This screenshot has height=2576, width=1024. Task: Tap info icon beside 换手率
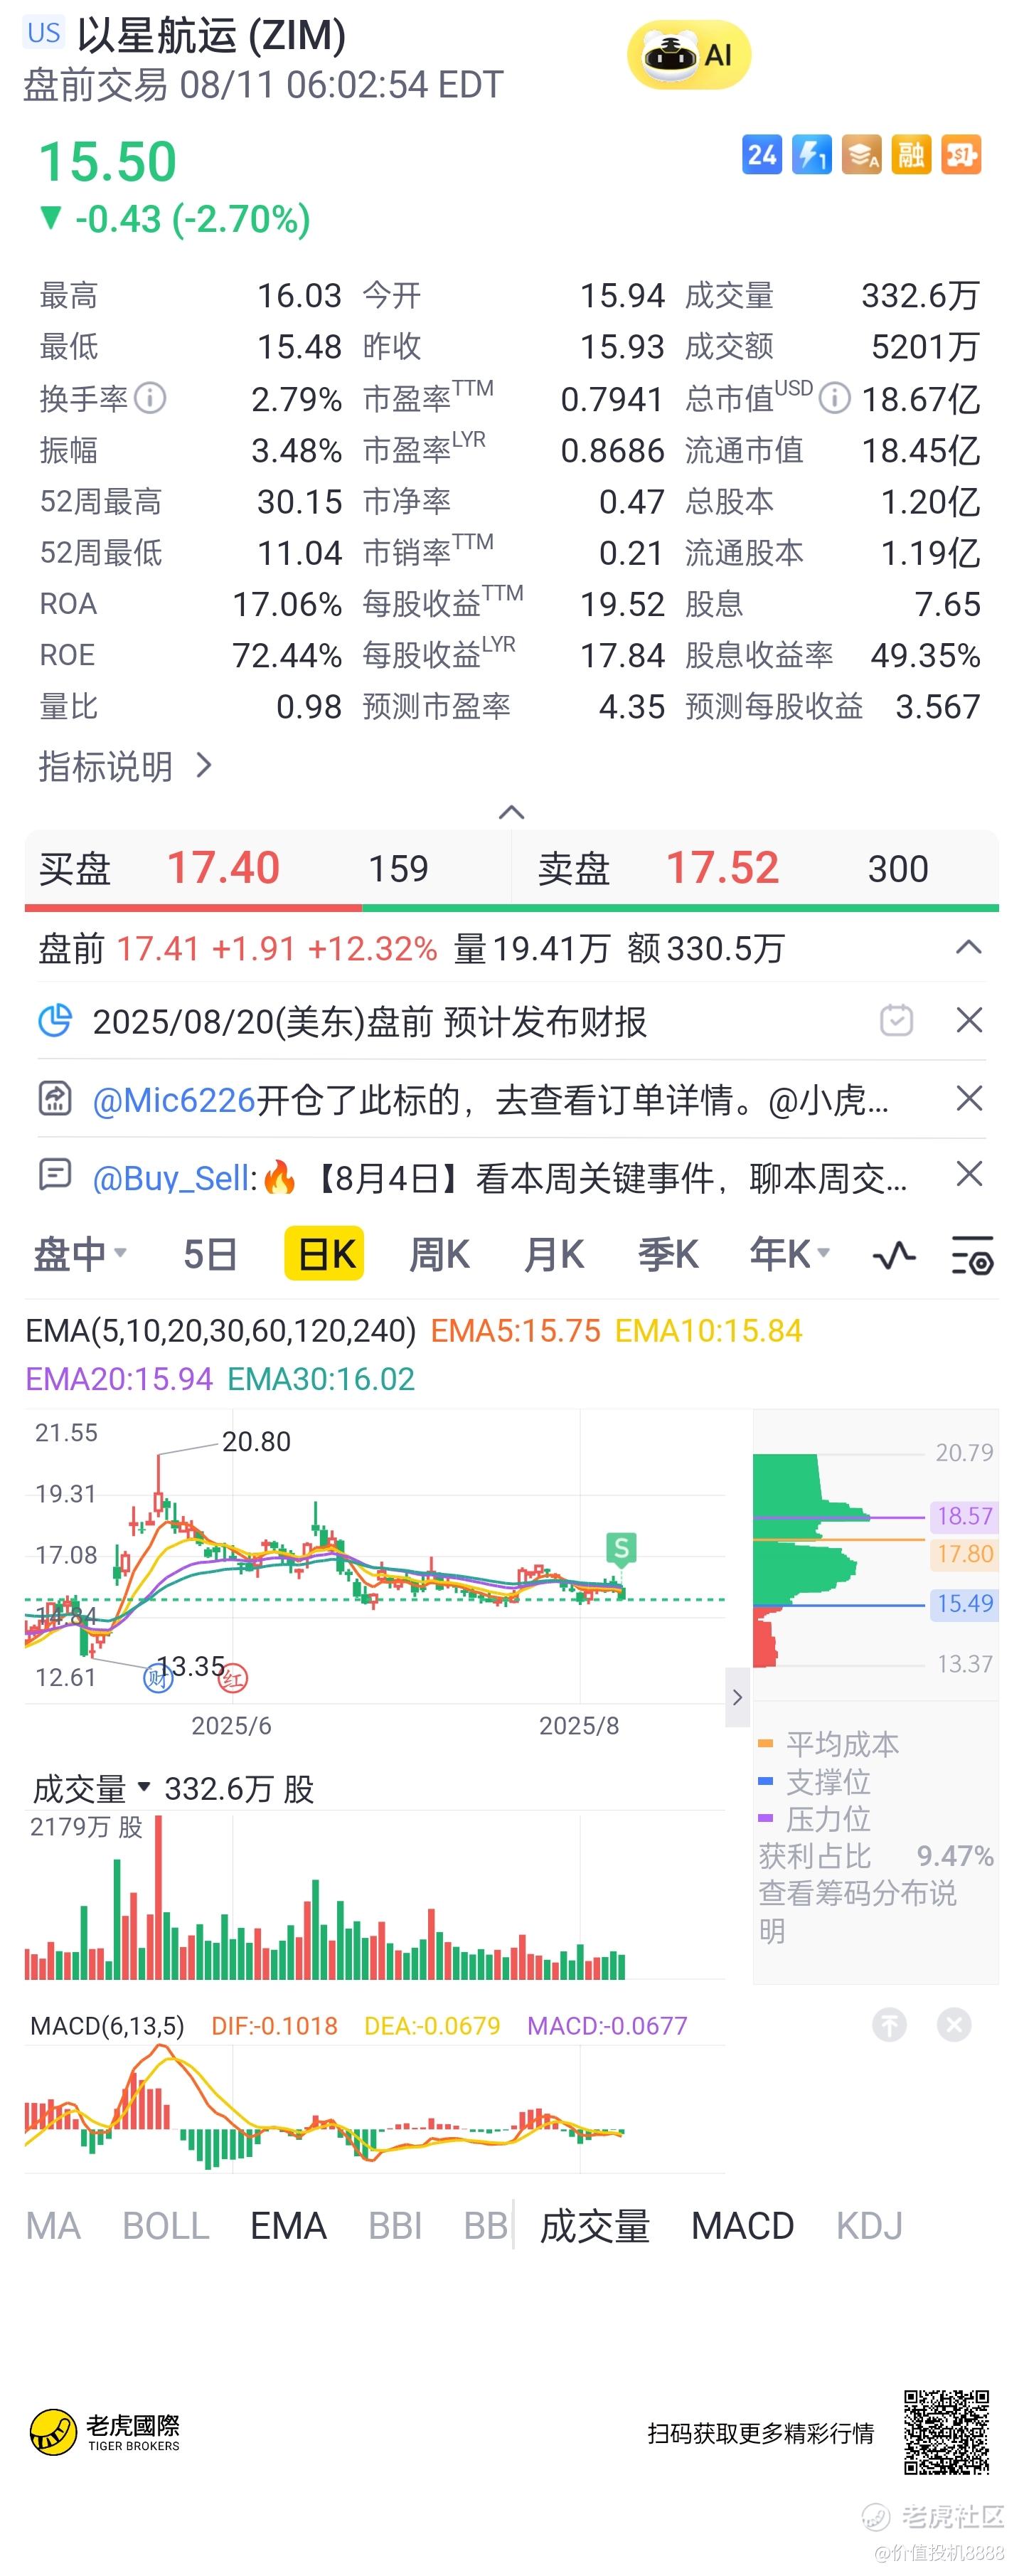tap(150, 398)
